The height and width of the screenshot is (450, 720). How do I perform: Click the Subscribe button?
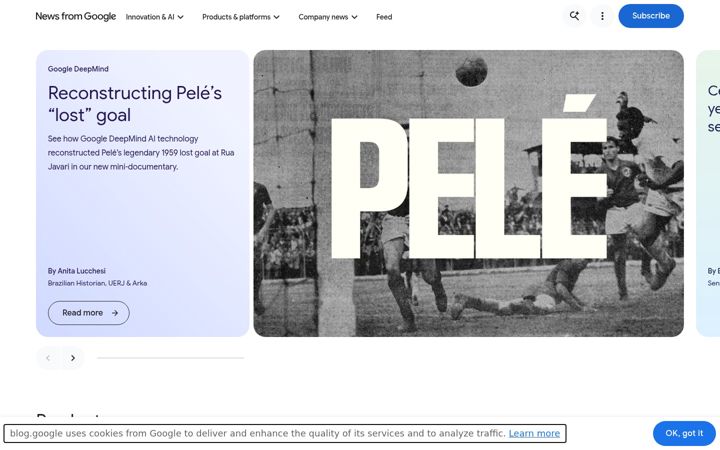(651, 16)
